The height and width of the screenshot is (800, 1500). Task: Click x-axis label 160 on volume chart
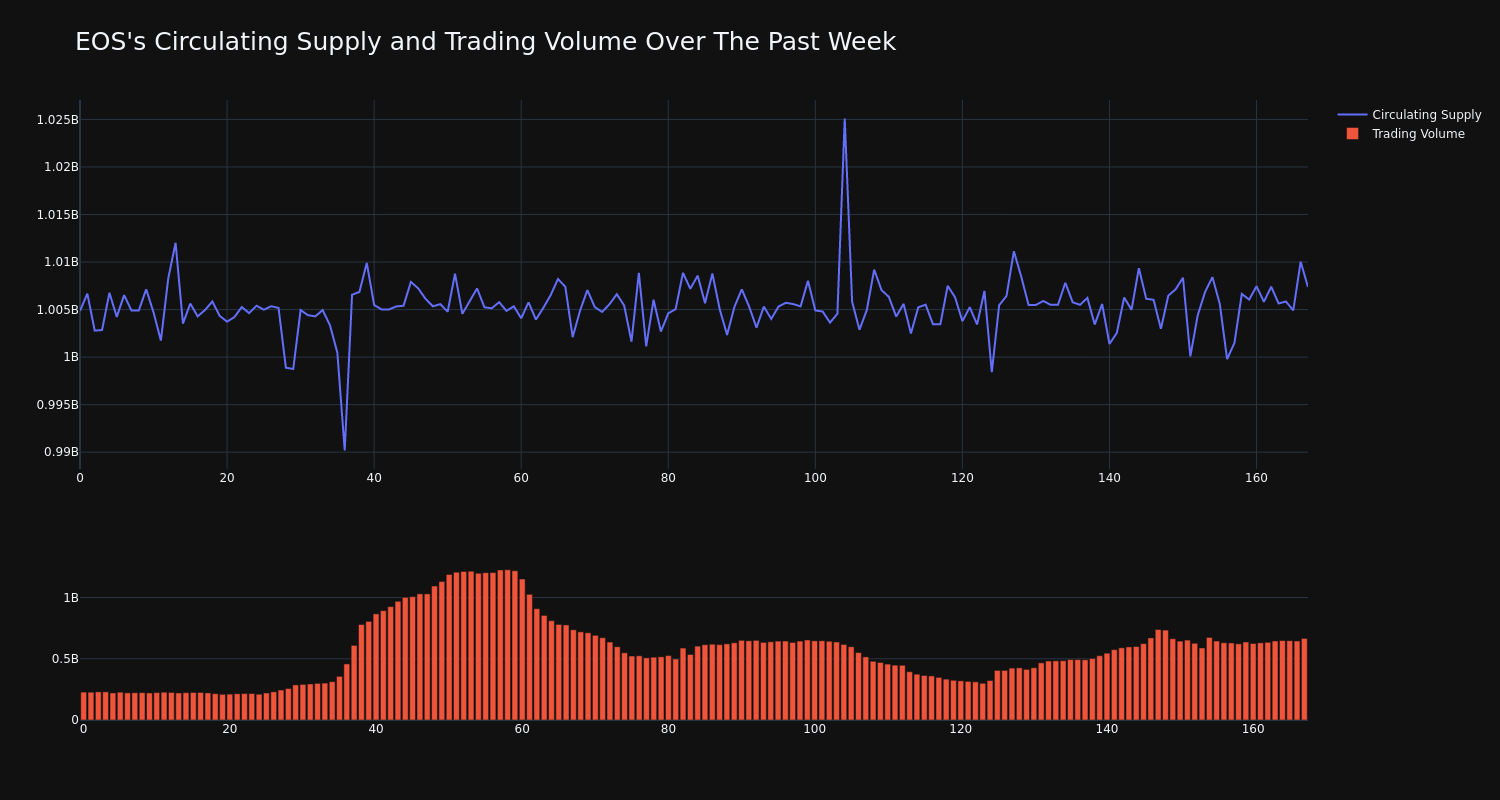[x=1253, y=729]
